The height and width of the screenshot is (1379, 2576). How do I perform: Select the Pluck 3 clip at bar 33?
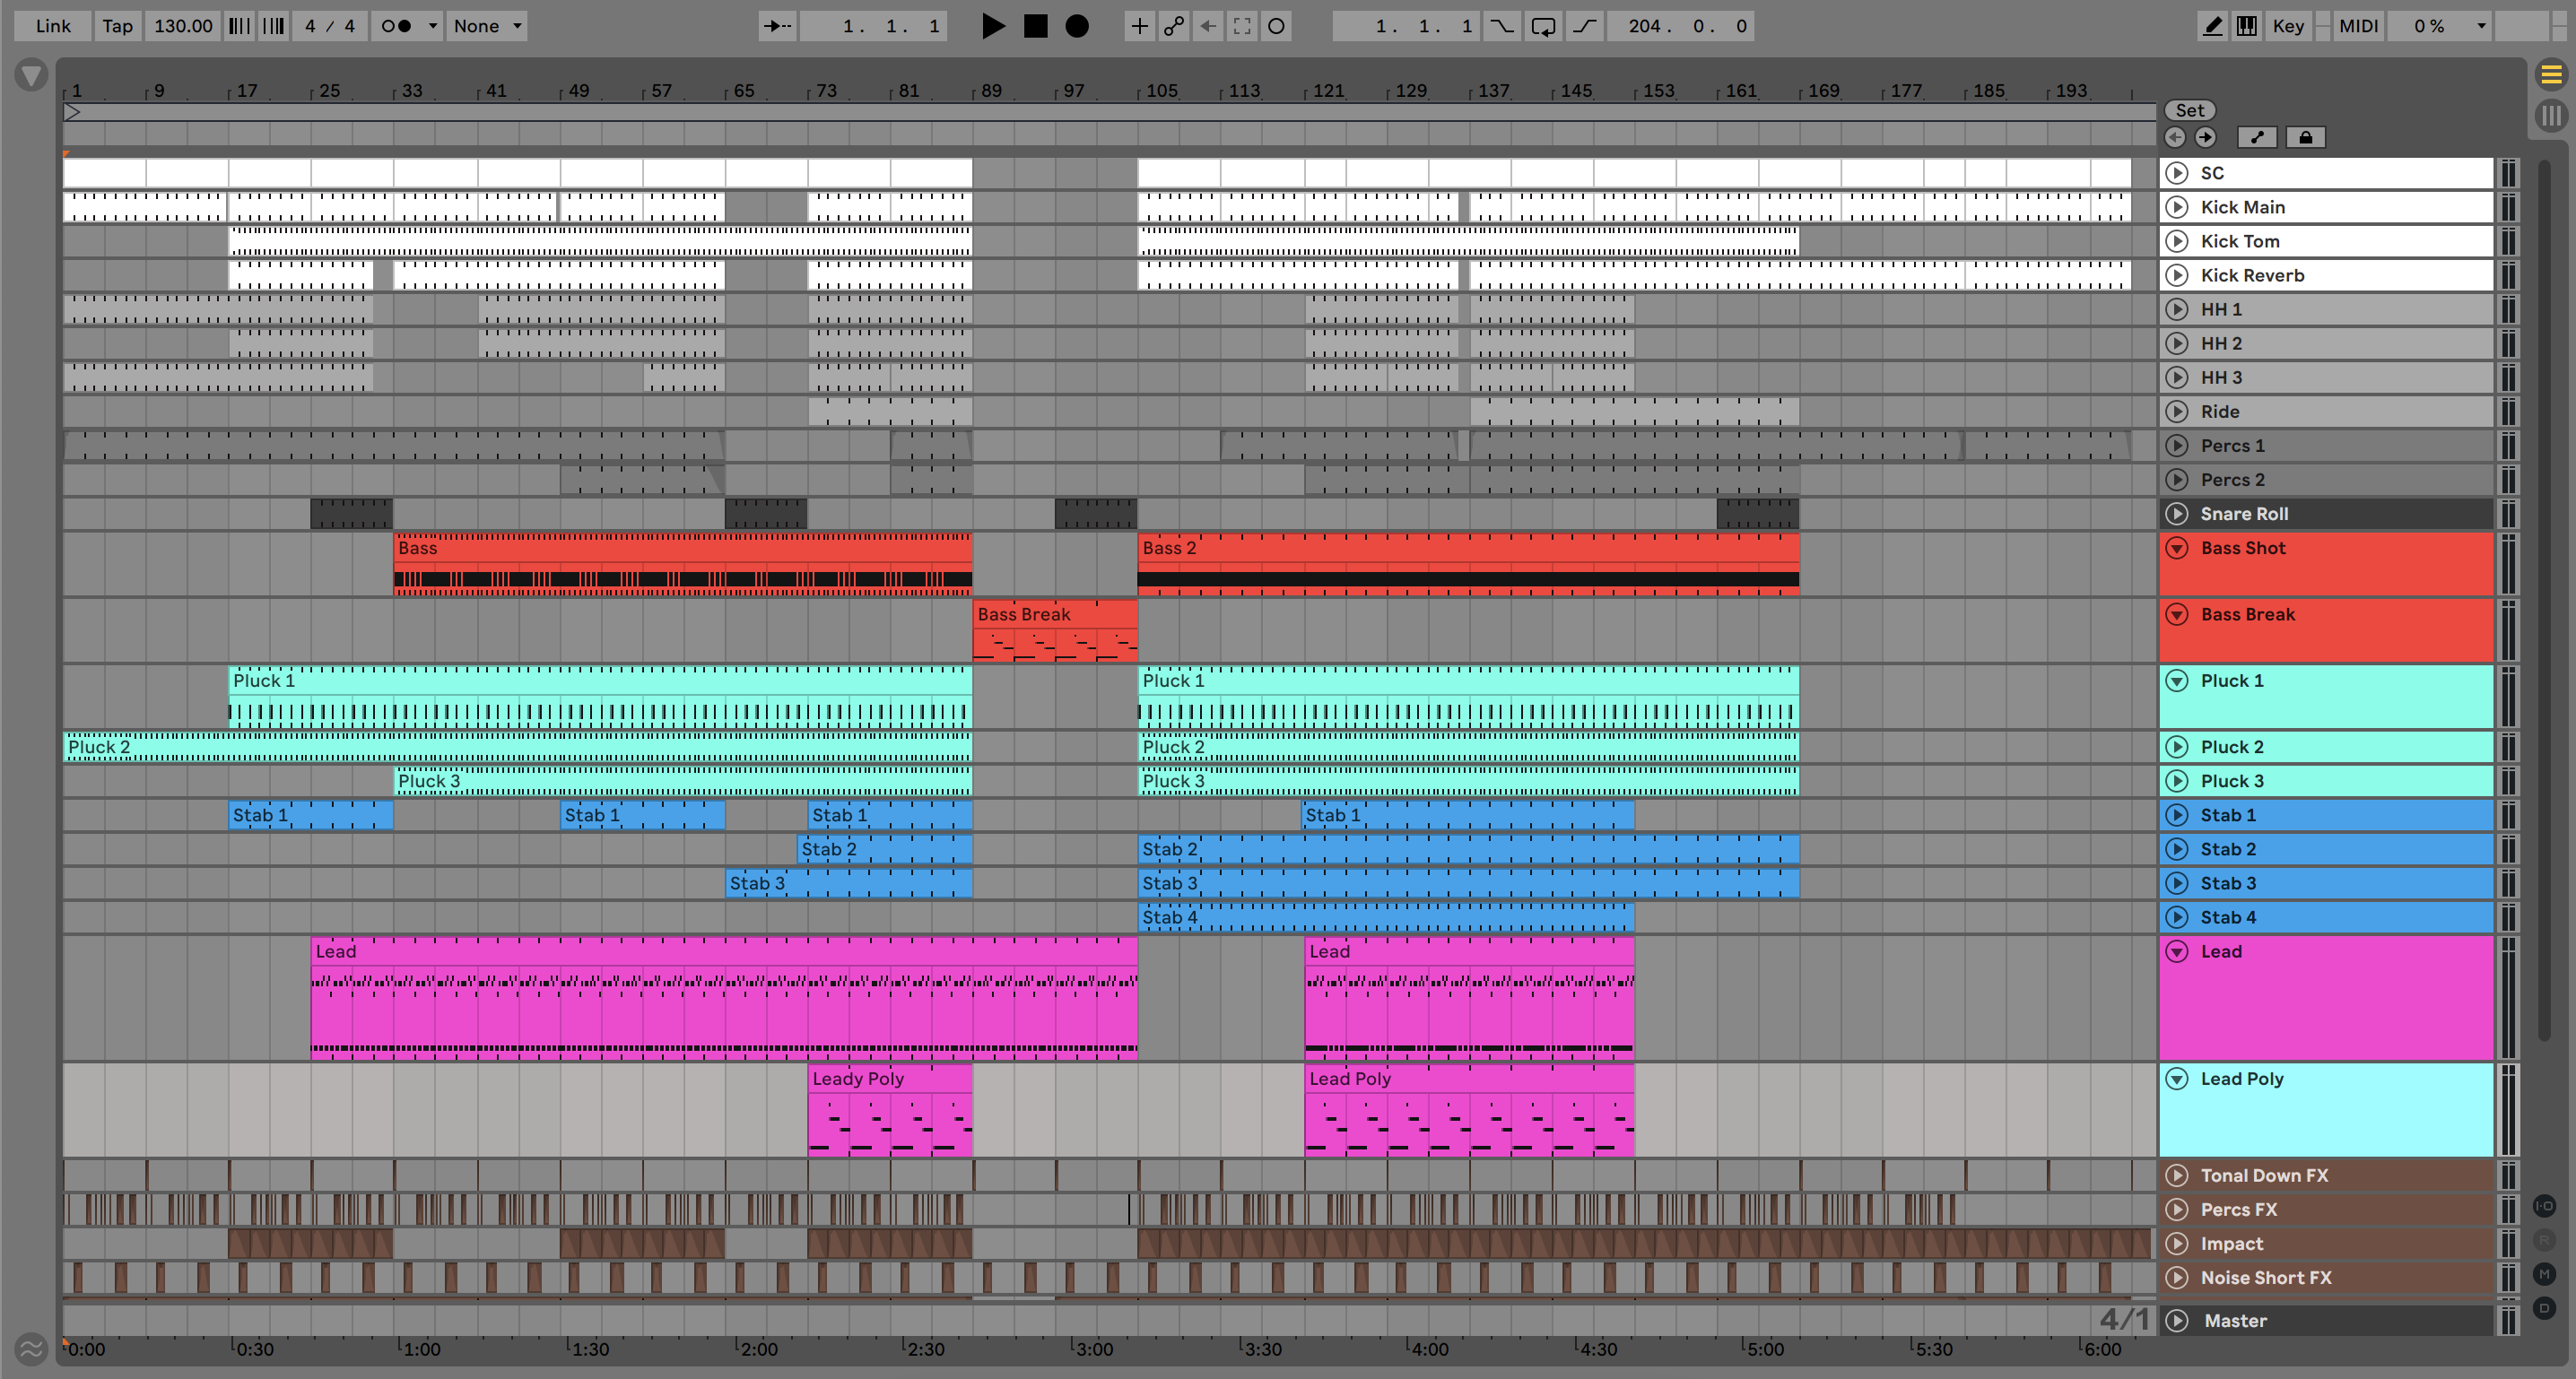[683, 781]
